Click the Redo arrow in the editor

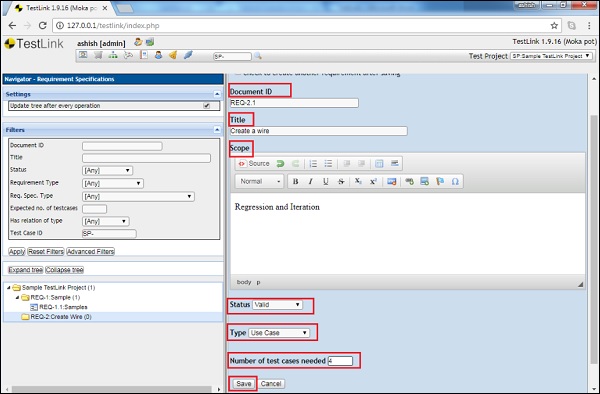click(x=295, y=164)
